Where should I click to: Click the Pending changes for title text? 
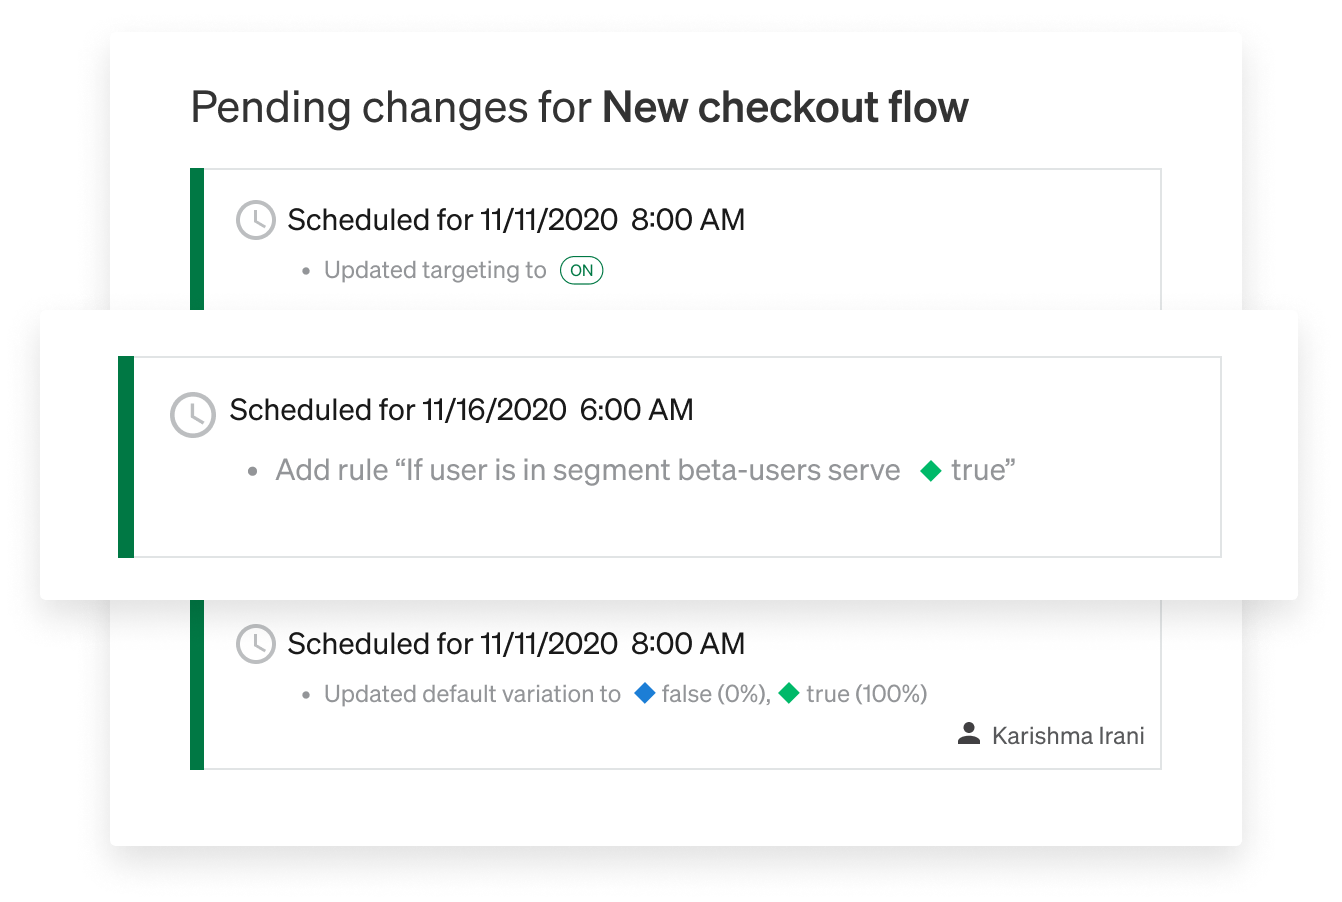click(x=392, y=108)
